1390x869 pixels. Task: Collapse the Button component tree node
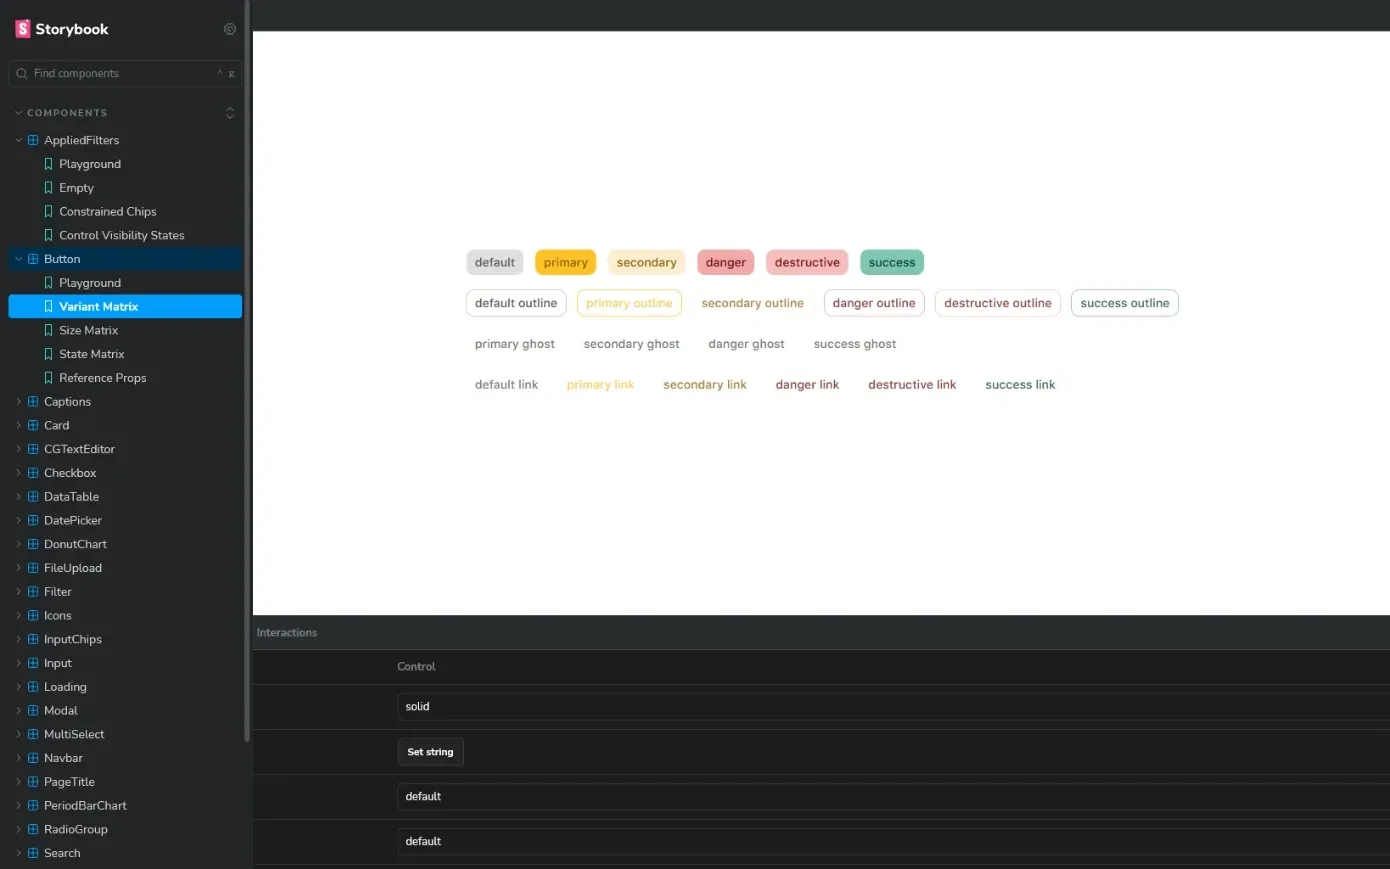tap(18, 259)
